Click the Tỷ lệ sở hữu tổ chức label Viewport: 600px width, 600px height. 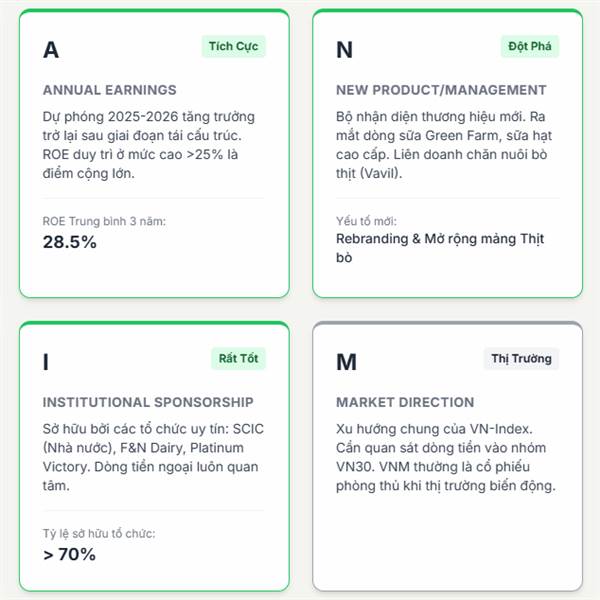pyautogui.click(x=99, y=533)
